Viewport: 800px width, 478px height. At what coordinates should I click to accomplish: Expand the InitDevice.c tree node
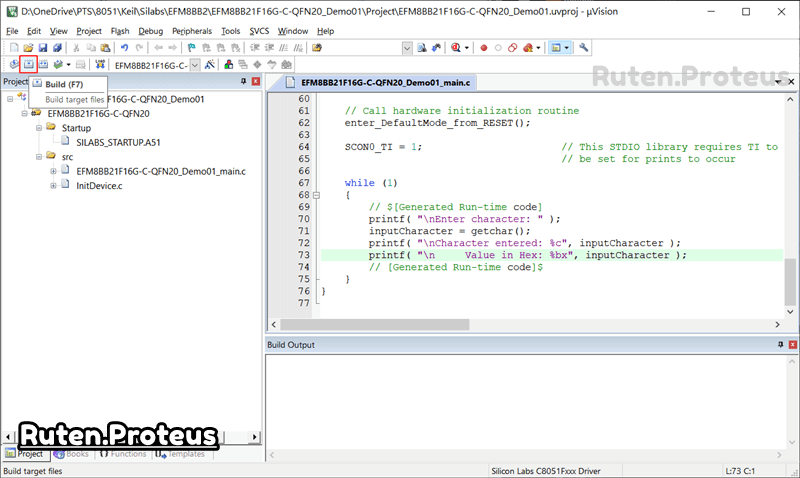53,186
